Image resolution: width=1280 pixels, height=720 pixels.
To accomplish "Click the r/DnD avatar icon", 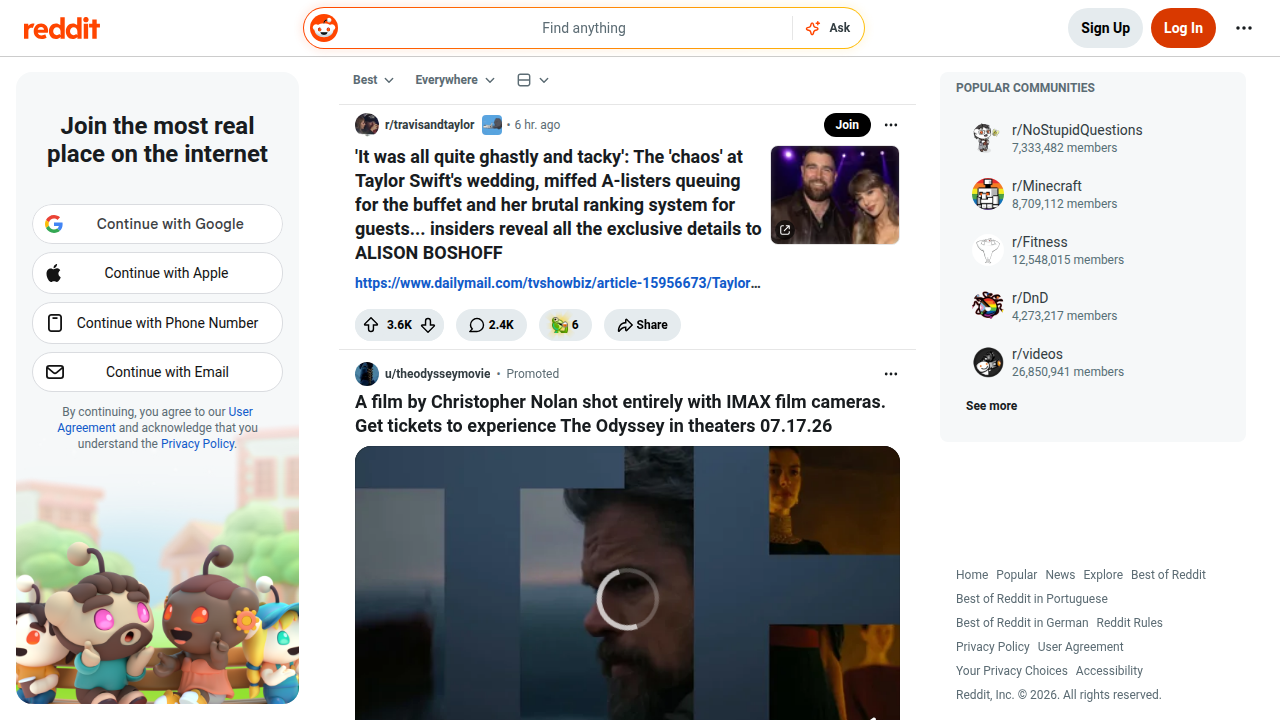I will tap(988, 306).
